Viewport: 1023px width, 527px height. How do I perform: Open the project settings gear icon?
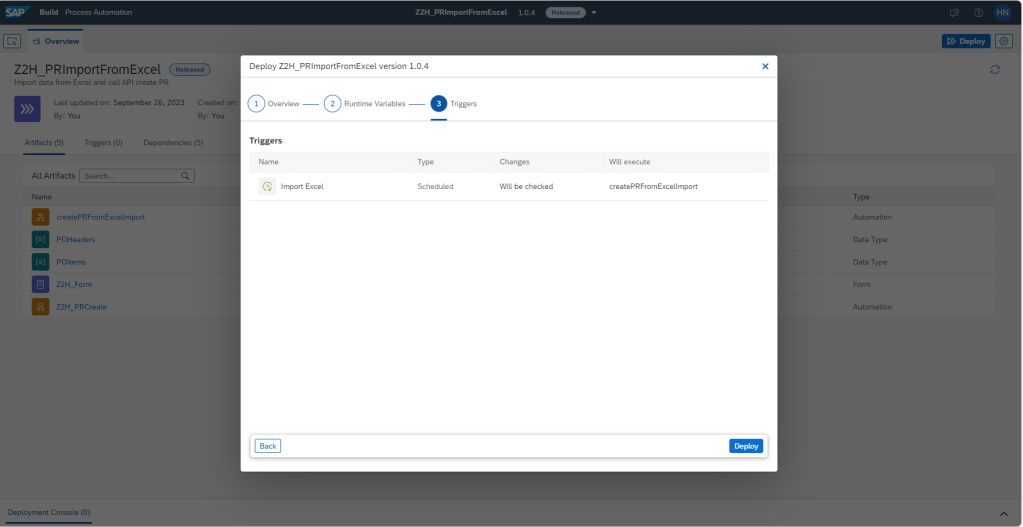tap(1004, 41)
